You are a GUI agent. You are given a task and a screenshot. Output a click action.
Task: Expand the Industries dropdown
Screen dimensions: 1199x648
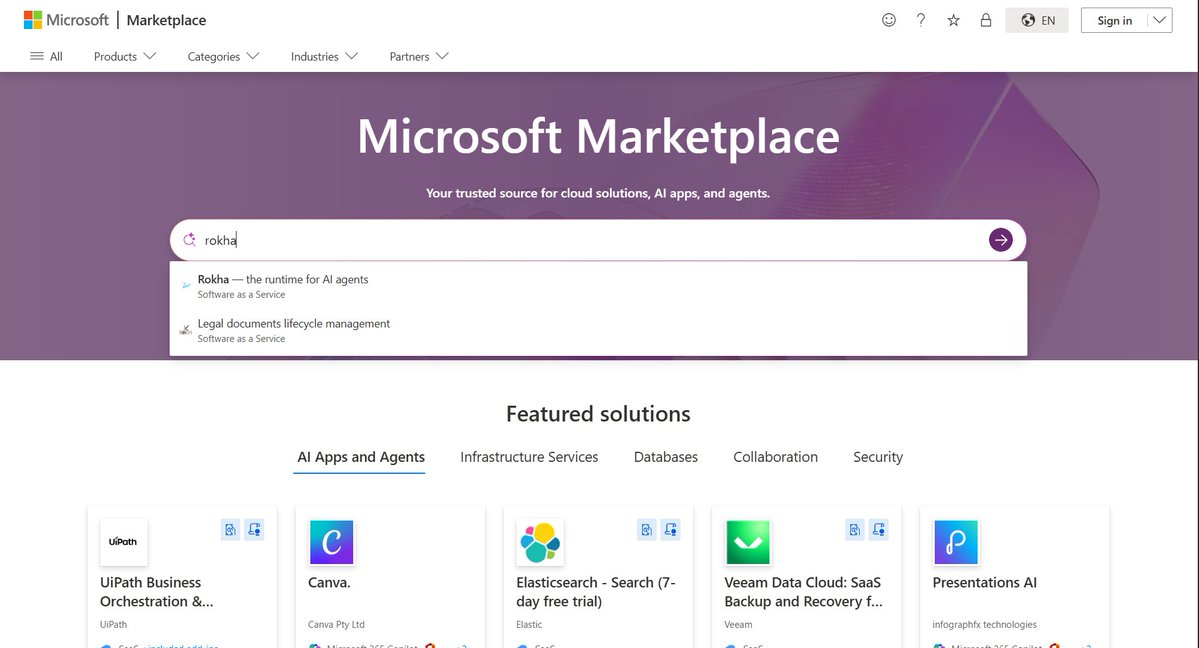pos(324,56)
